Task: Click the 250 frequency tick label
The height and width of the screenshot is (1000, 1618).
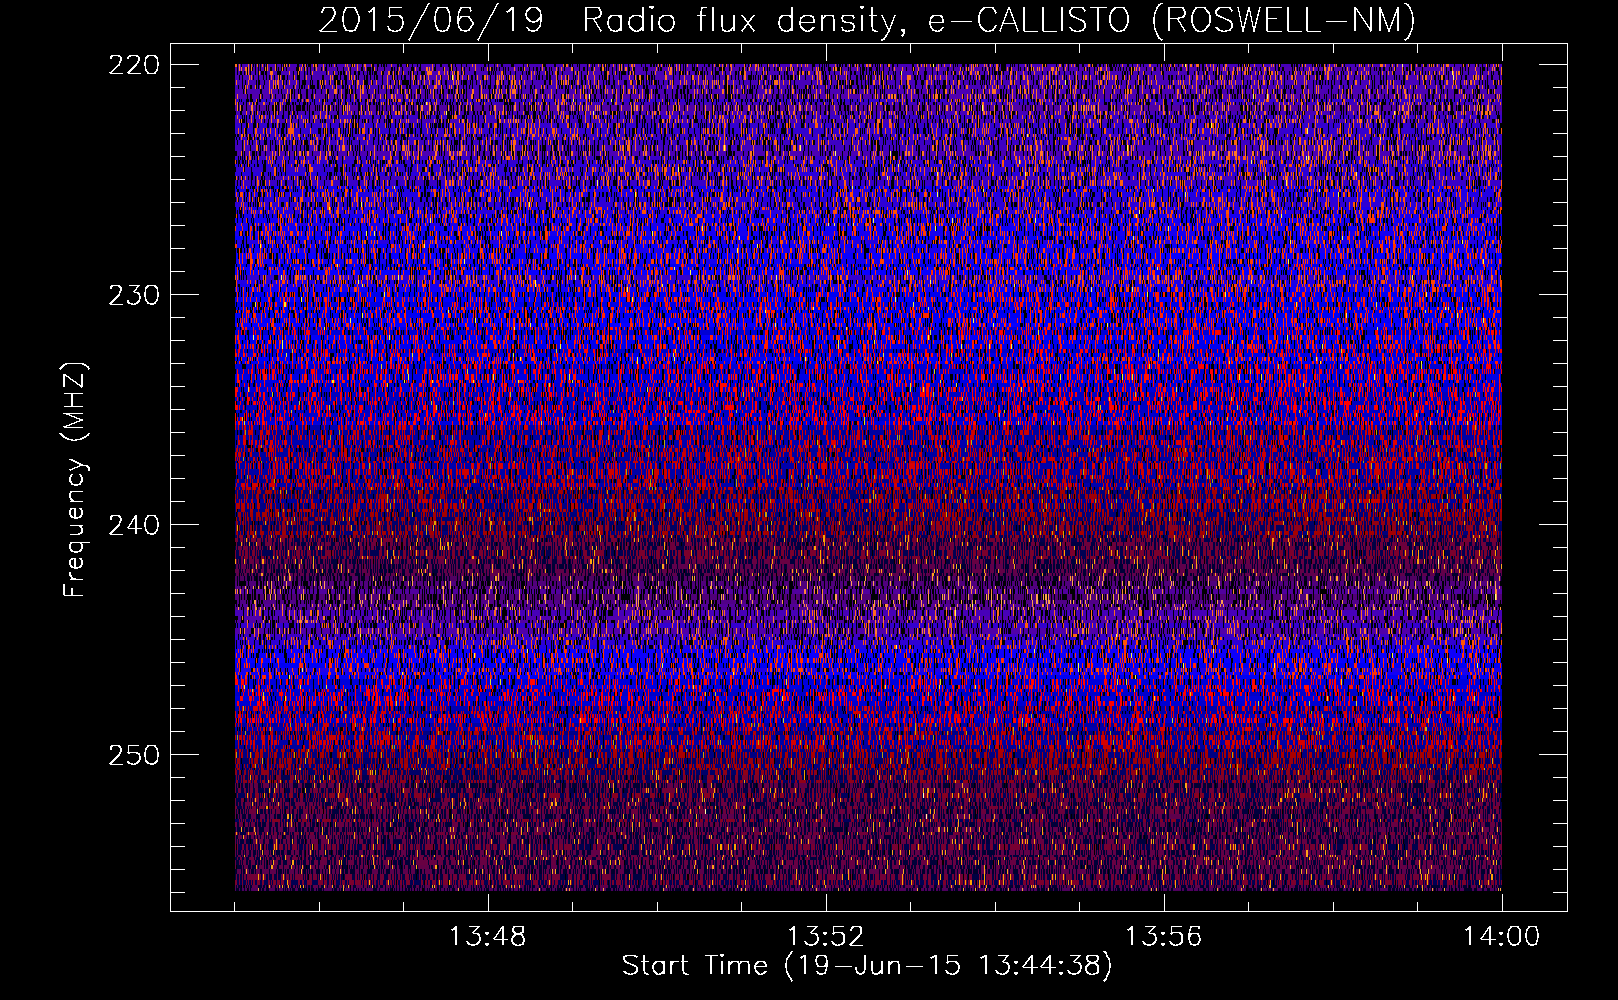Action: 133,755
